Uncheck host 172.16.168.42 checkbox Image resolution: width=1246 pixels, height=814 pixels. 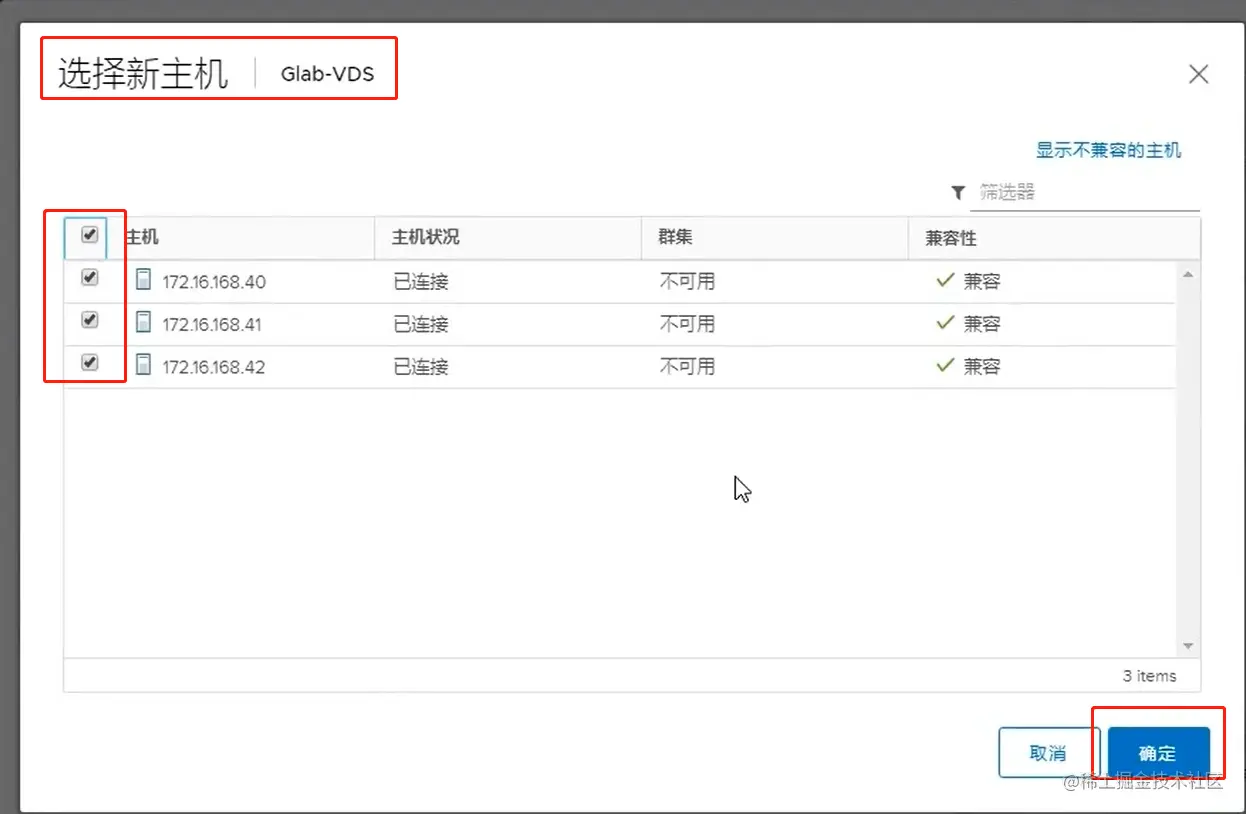90,363
